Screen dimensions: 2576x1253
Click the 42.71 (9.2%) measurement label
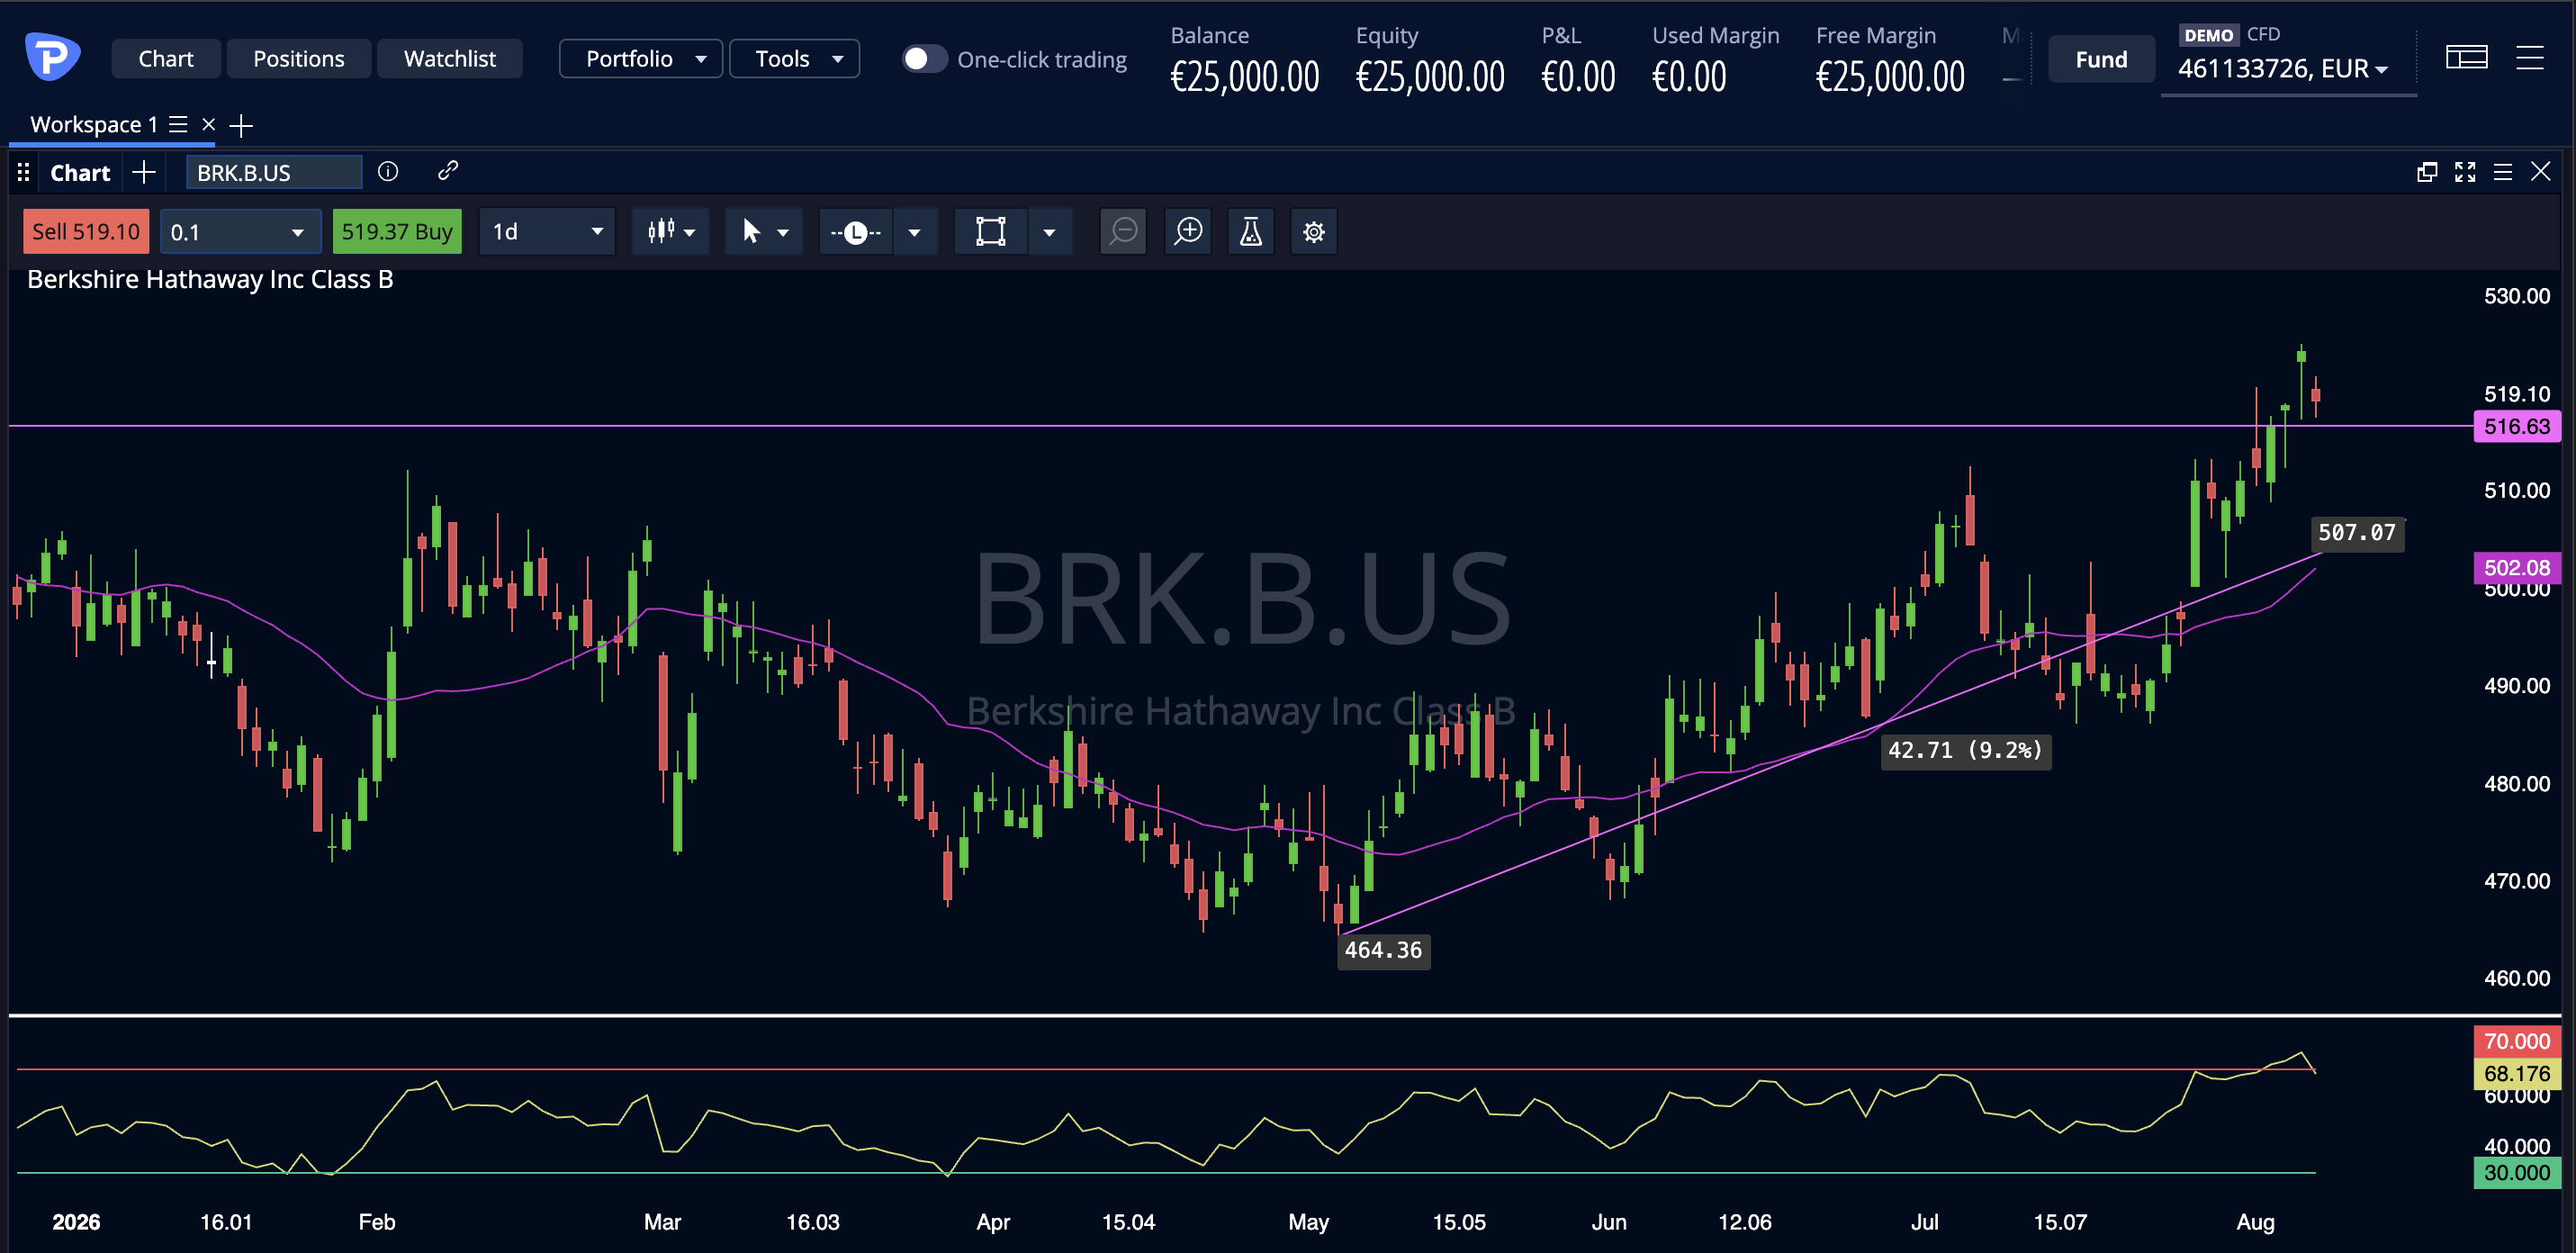pyautogui.click(x=1965, y=750)
